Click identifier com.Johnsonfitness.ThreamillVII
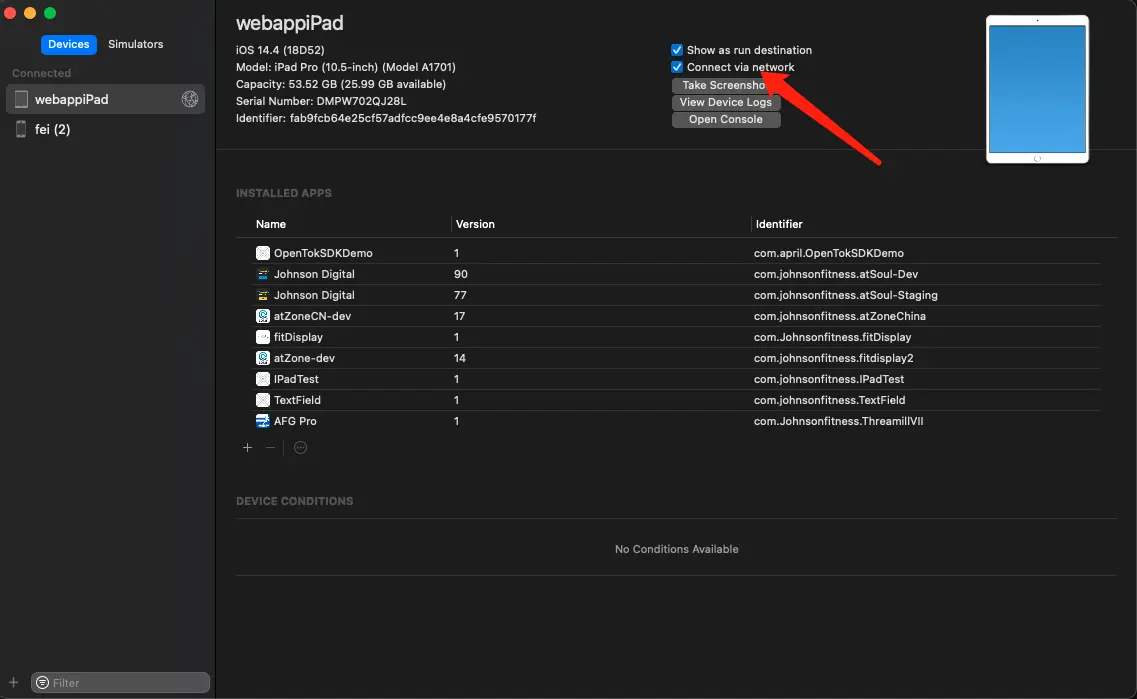The width and height of the screenshot is (1137, 699). tap(838, 421)
